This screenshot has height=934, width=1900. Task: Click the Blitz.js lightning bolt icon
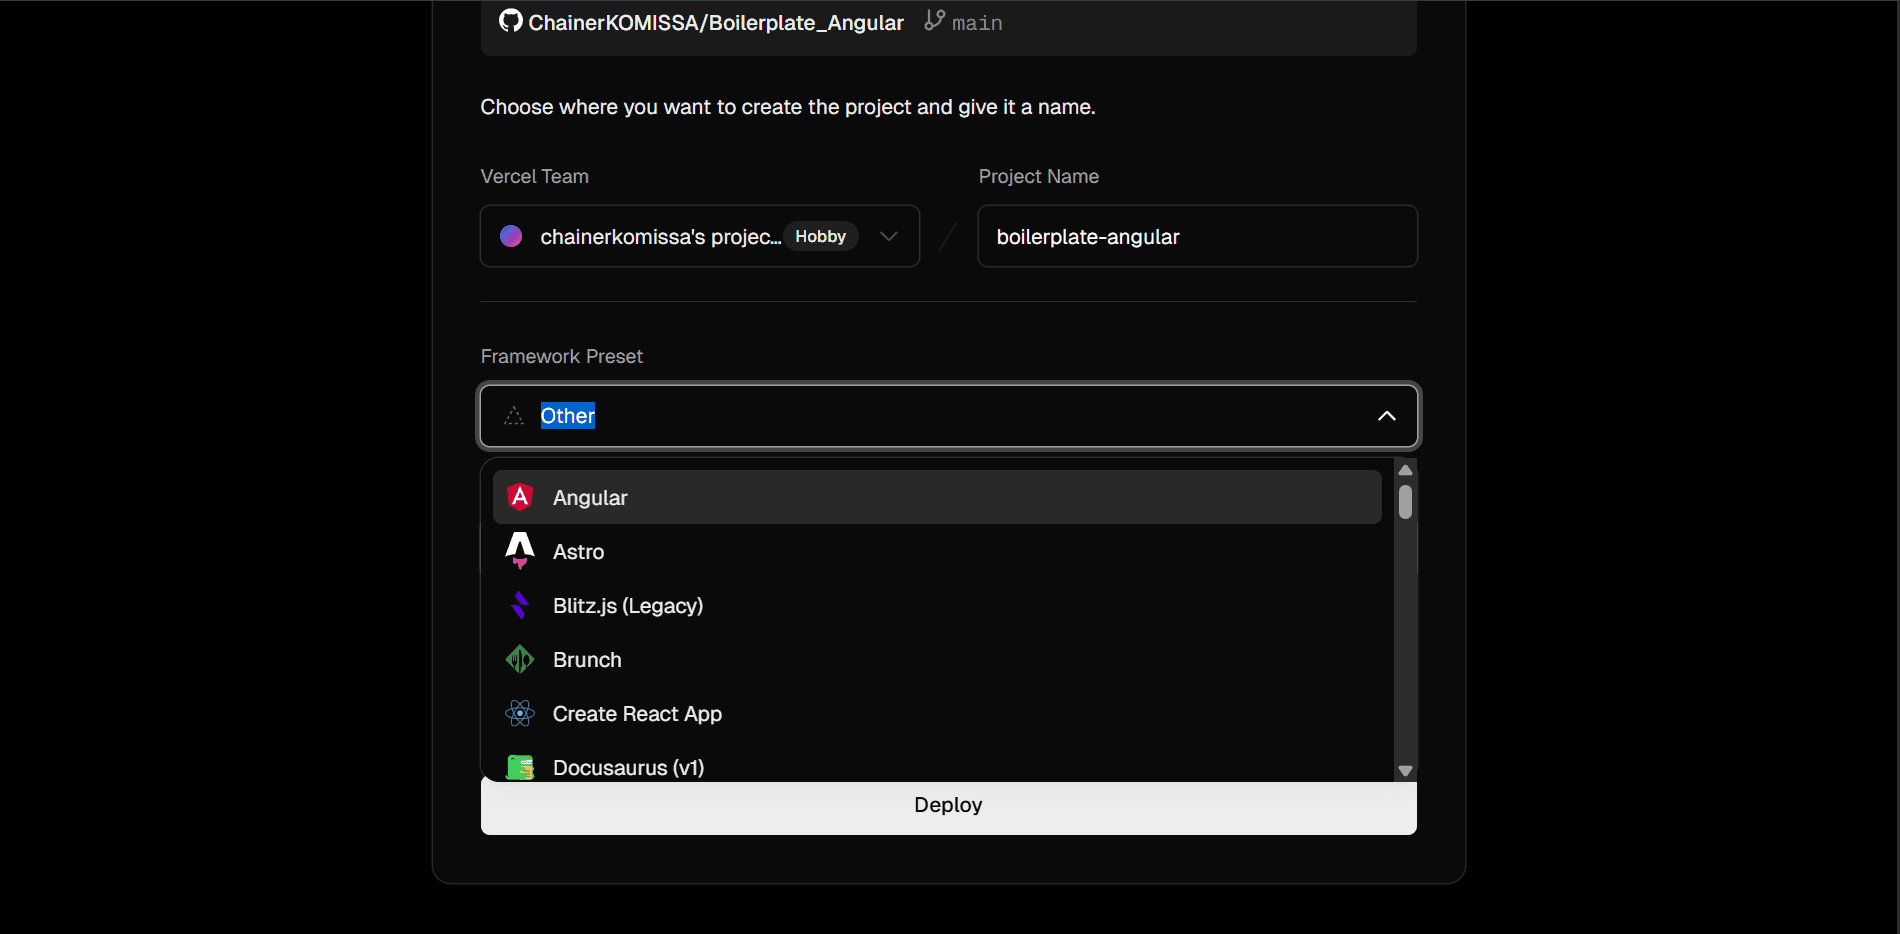[x=520, y=605]
